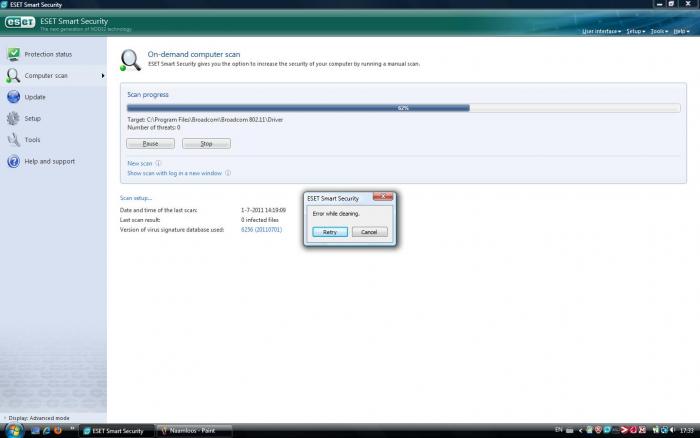Viewport: 700px width, 438px height.
Task: Select Computer scan in sidebar
Action: (54, 75)
